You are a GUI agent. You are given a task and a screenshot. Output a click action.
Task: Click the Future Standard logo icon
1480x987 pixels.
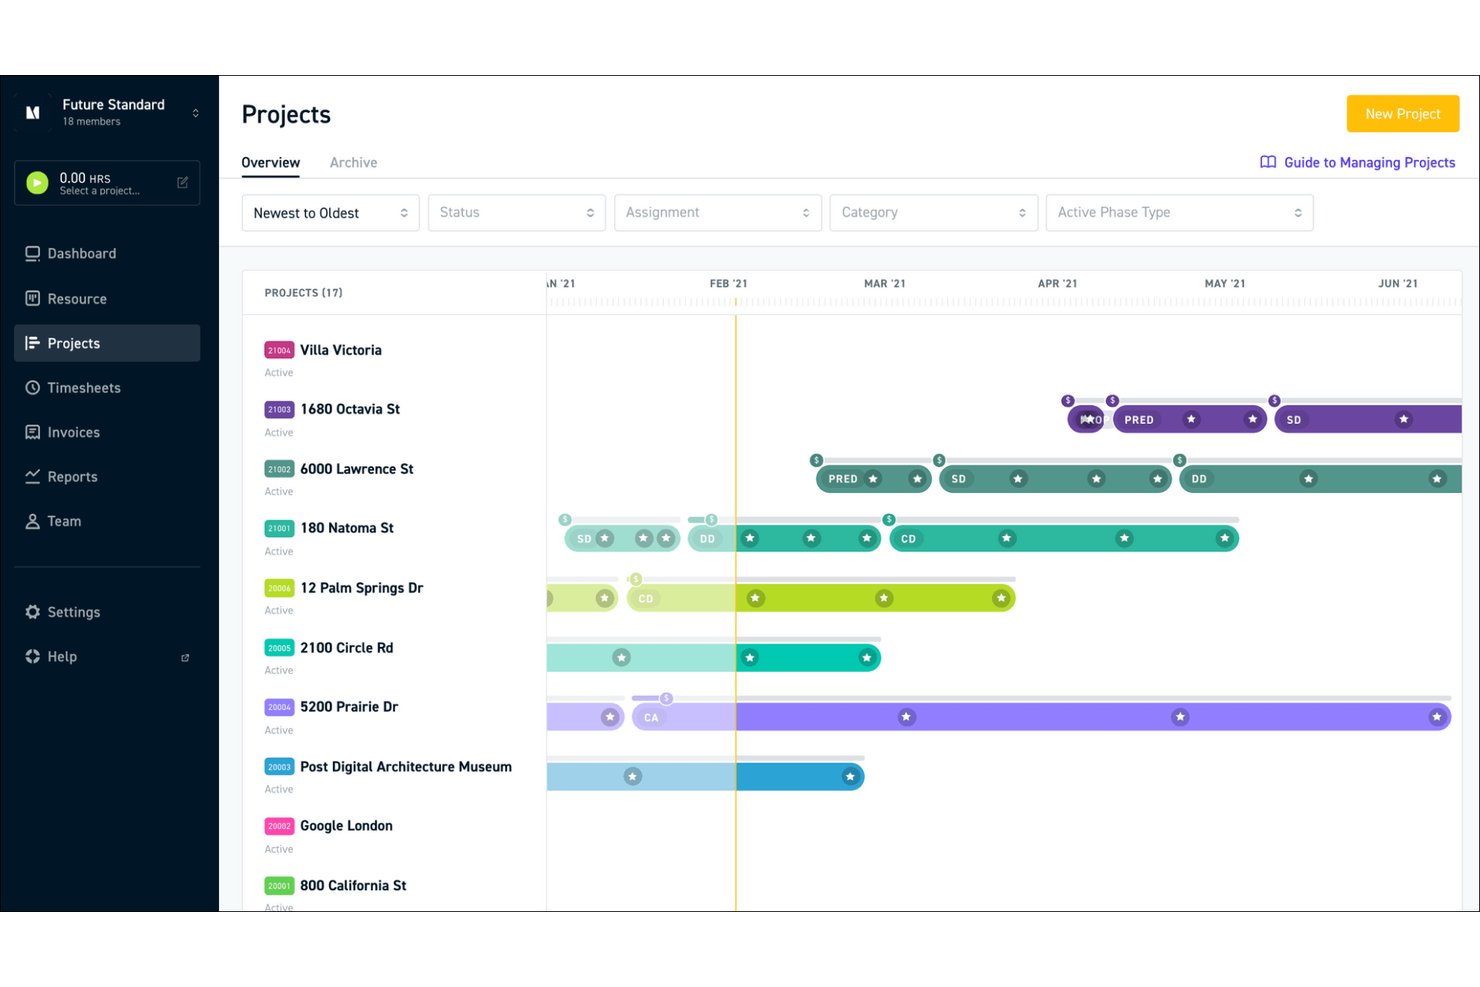click(33, 112)
